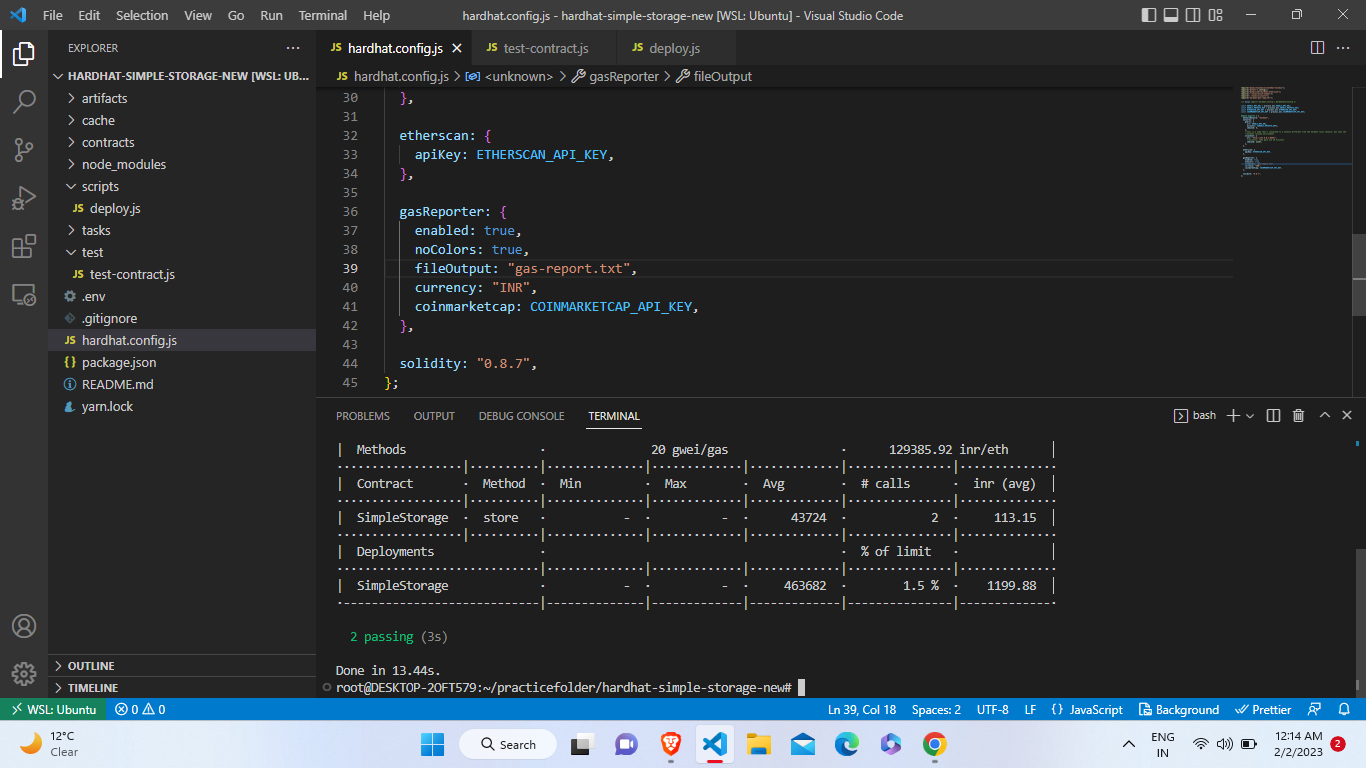This screenshot has height=768, width=1366.
Task: Click JavaScript language mode selector
Action: [1087, 709]
